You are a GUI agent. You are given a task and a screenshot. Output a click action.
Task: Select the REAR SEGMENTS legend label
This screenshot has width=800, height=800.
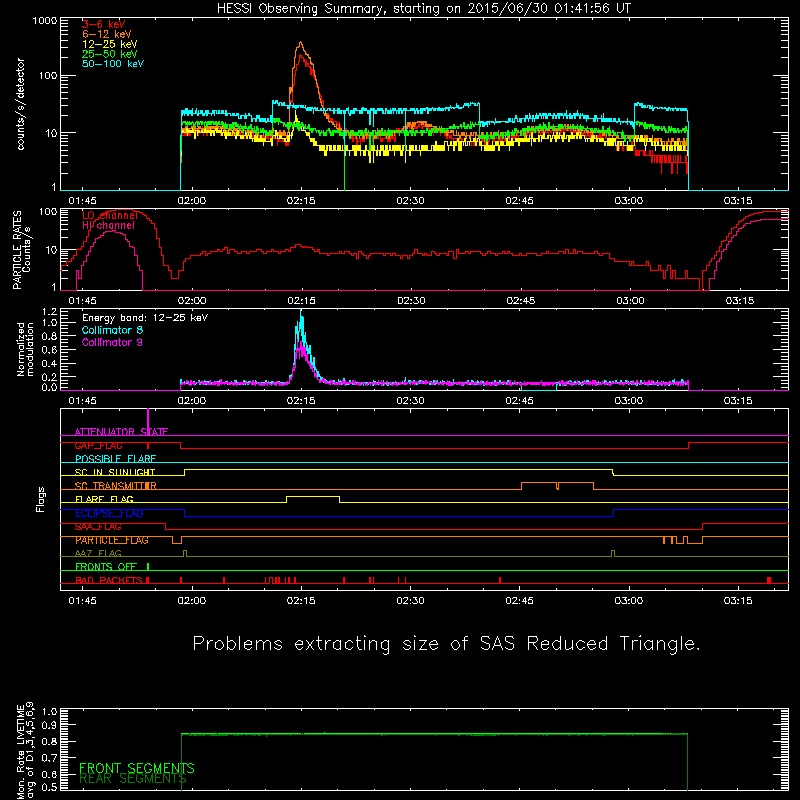[x=133, y=778]
